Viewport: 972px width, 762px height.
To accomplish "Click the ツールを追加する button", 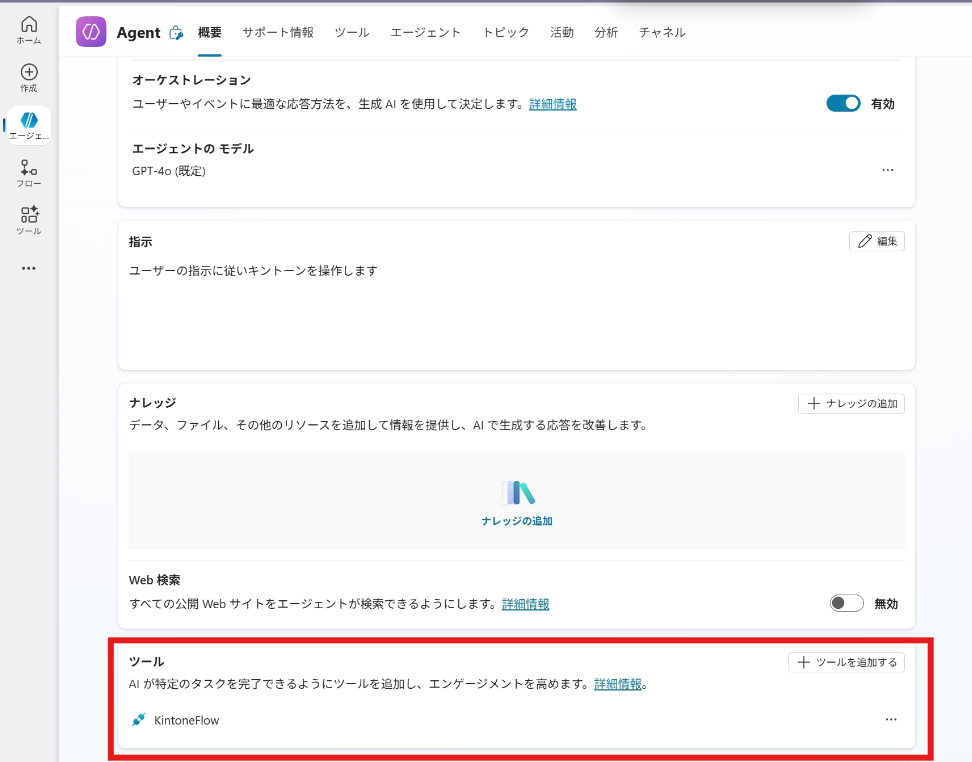I will click(x=846, y=662).
